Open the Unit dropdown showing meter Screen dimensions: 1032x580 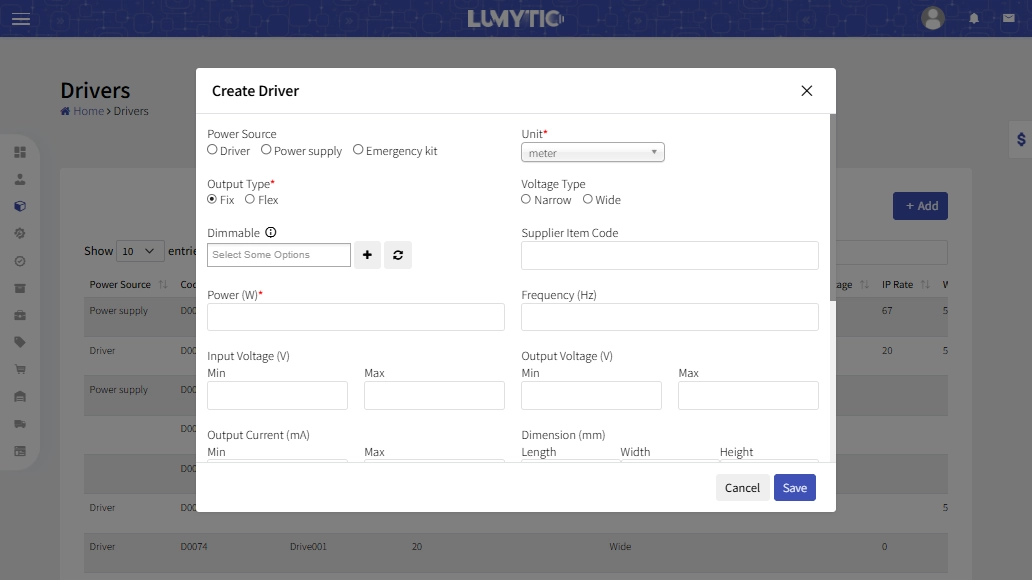[x=592, y=153]
